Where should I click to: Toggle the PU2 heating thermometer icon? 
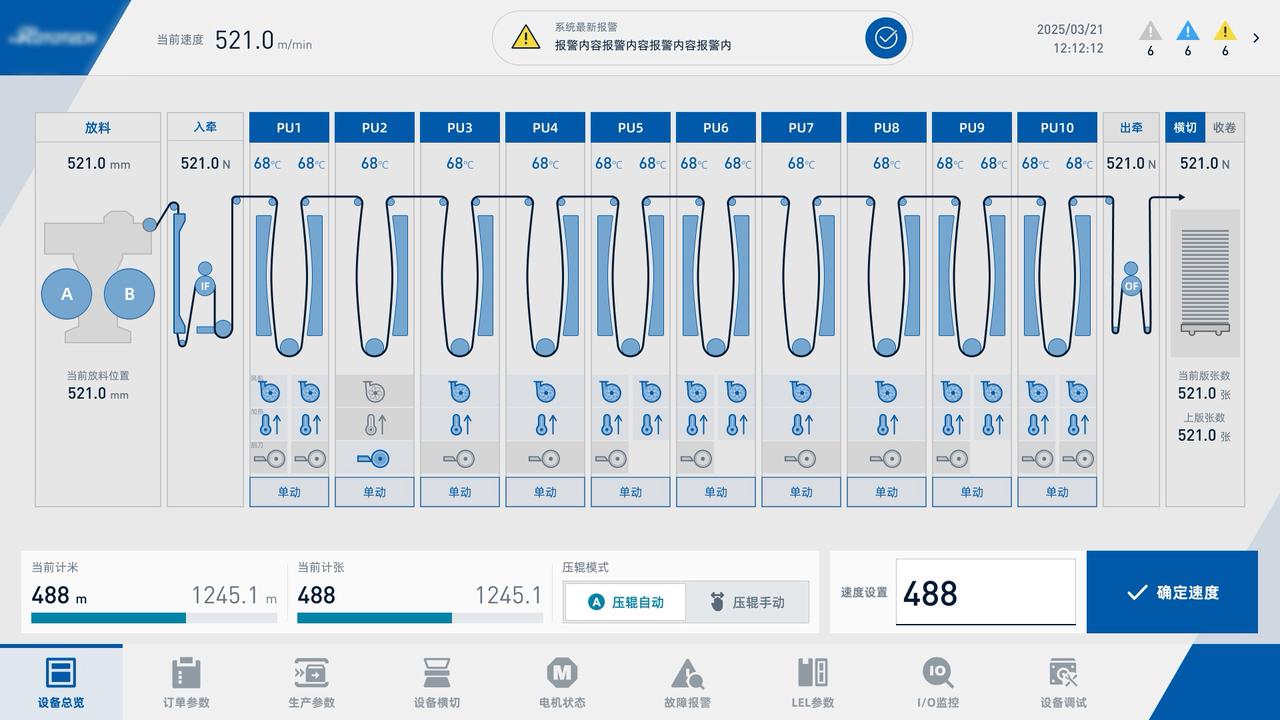coord(374,425)
